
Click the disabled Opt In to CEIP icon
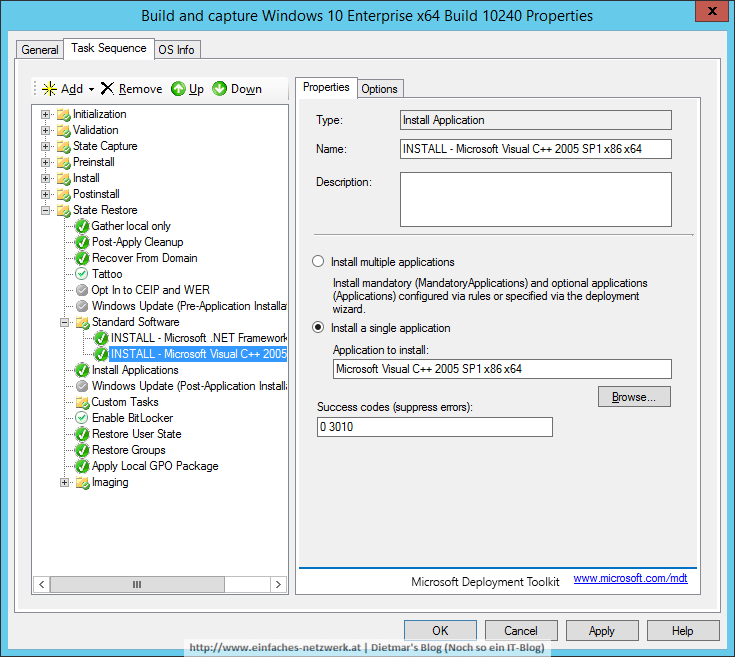tap(82, 290)
